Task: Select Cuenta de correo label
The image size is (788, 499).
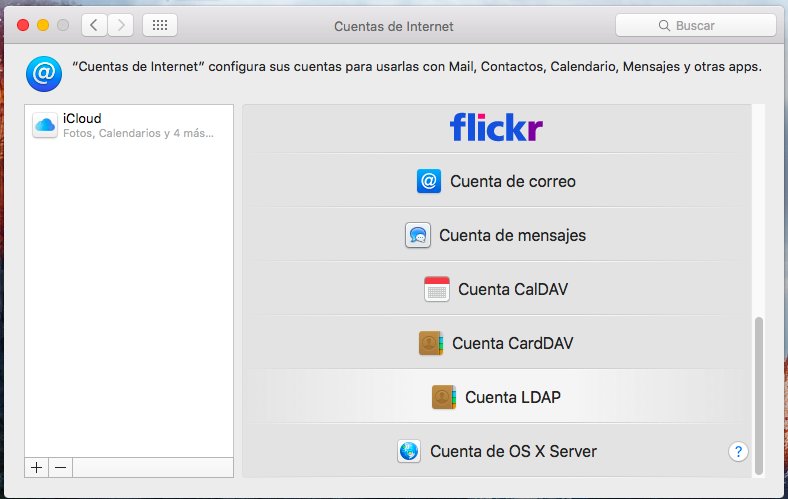Action: [x=513, y=181]
